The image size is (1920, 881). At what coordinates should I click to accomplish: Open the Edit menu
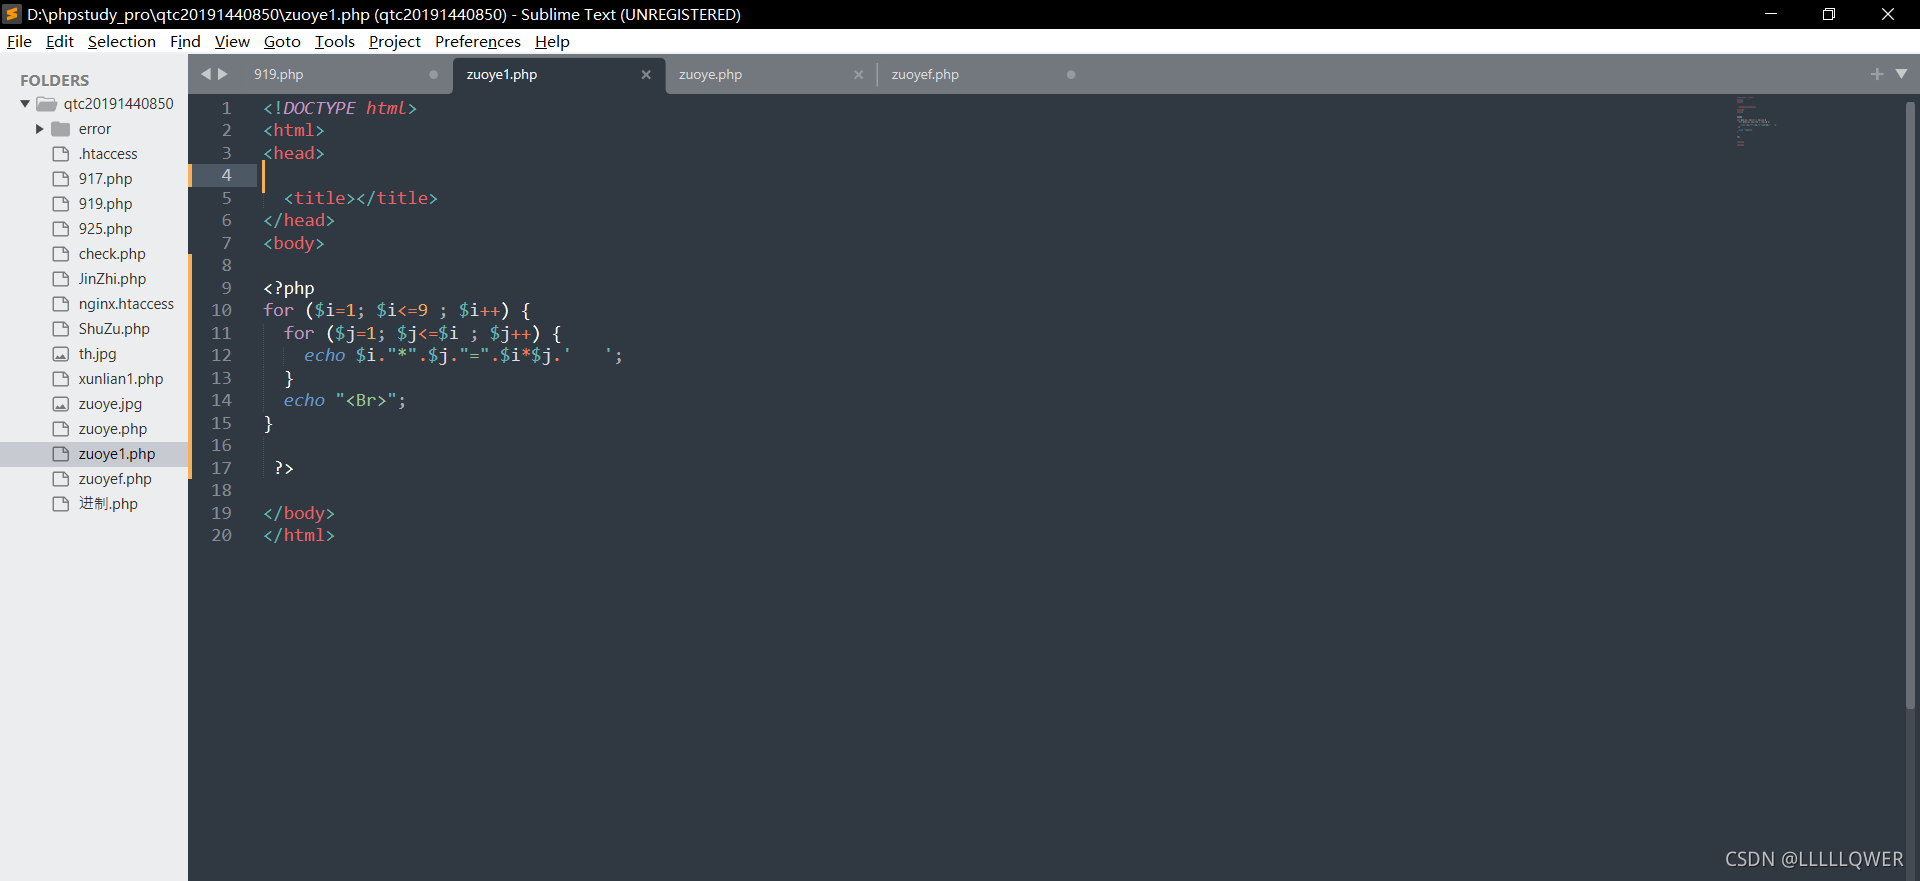[x=60, y=41]
